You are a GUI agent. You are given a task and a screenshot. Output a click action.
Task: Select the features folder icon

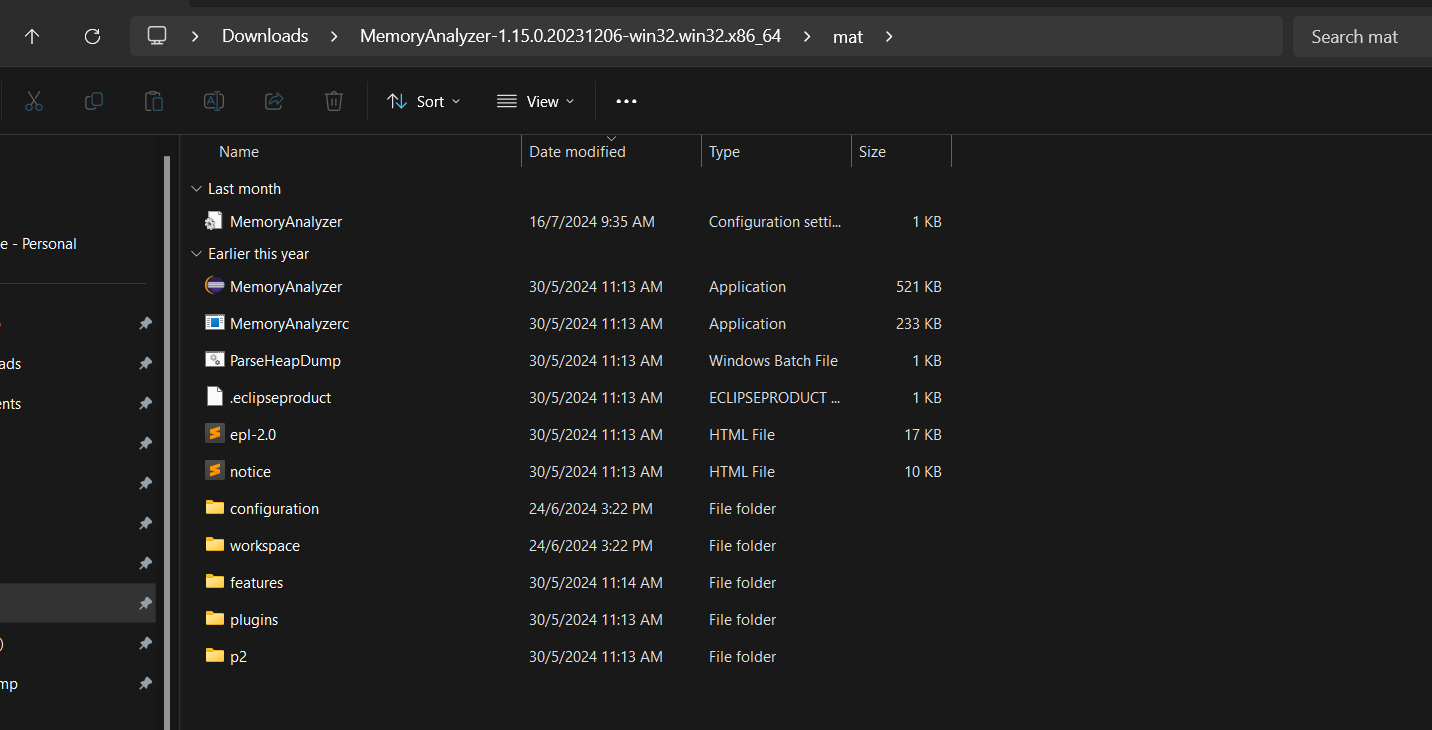pos(214,582)
